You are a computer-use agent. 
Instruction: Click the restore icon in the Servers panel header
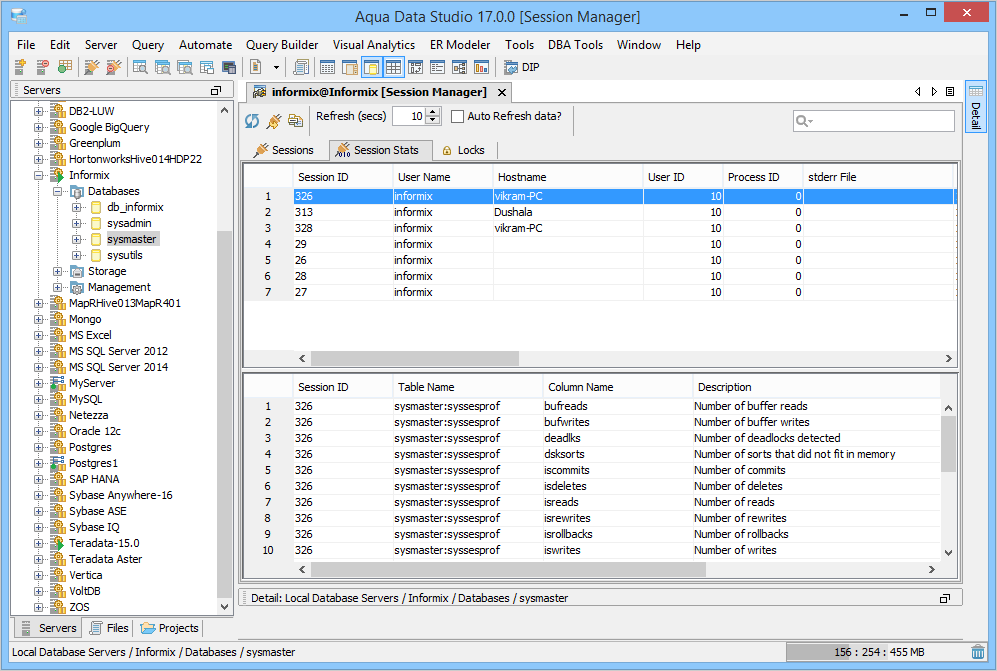[216, 90]
